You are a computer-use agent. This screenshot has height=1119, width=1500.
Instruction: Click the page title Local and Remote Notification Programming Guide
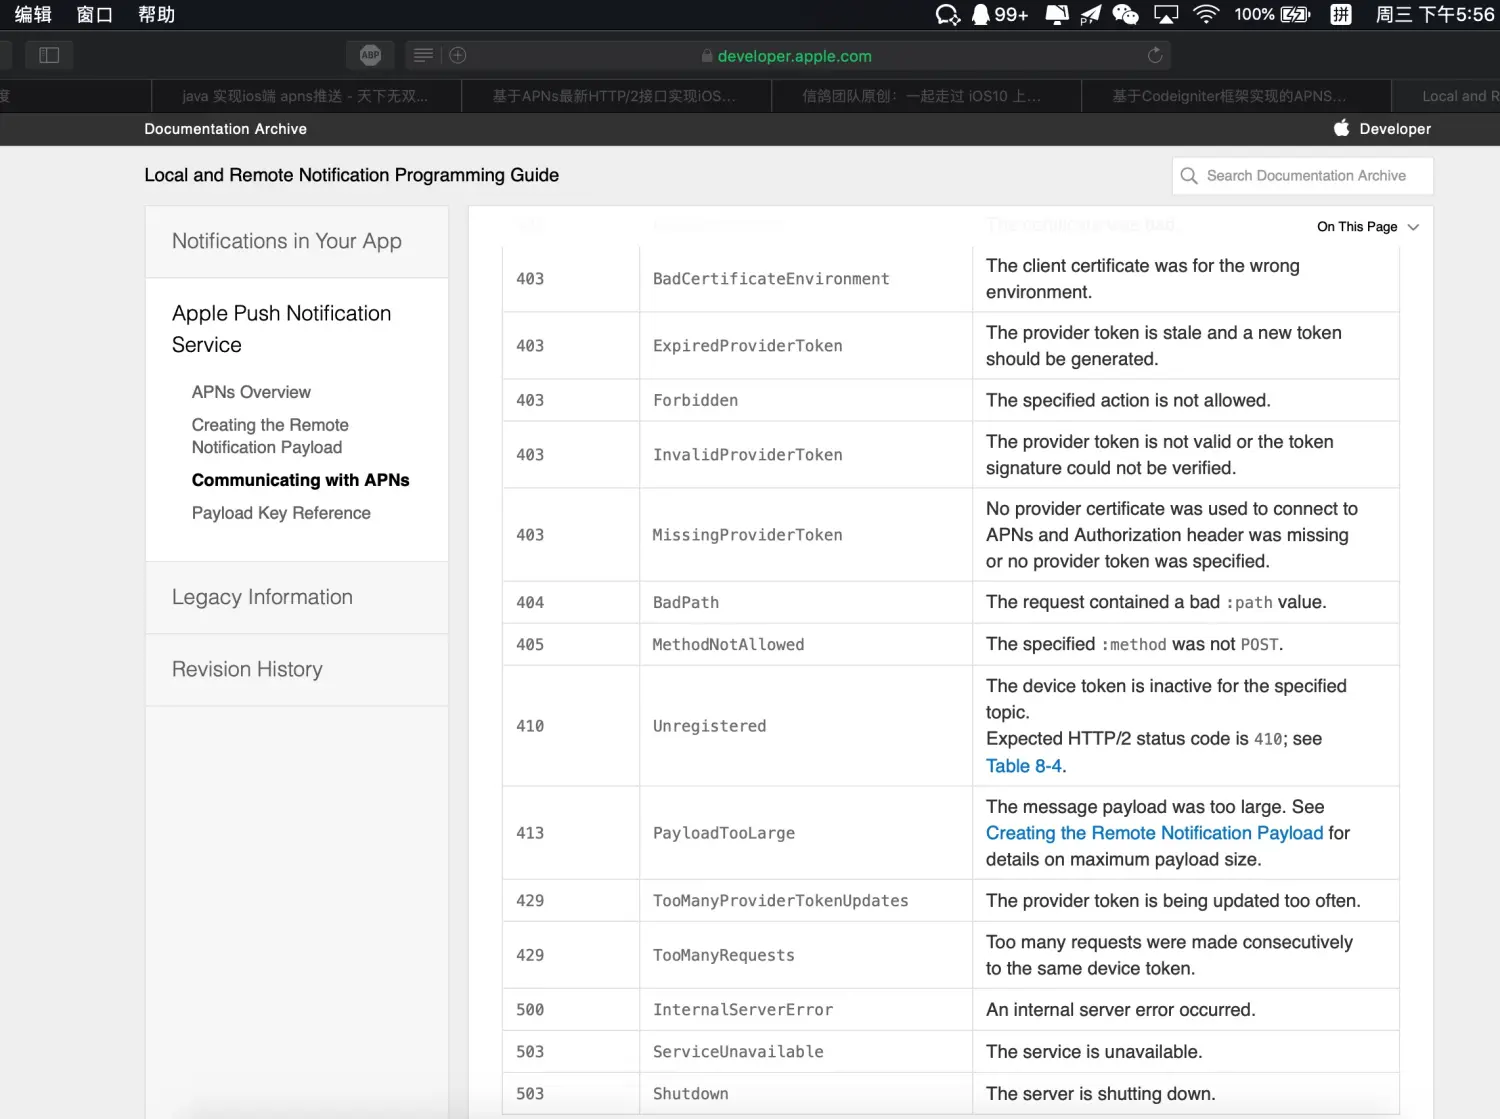pos(351,175)
